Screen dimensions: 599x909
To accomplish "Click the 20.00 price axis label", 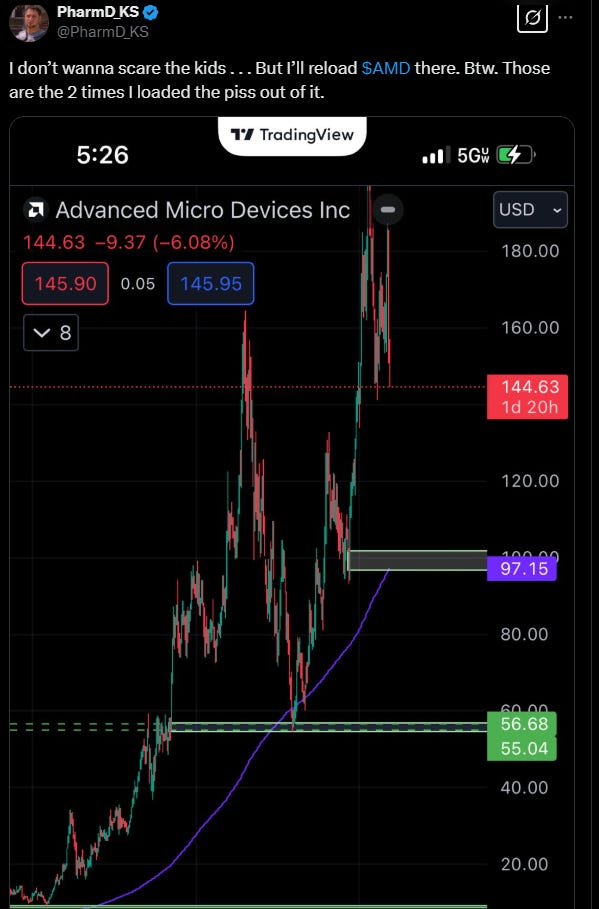I will pos(524,864).
